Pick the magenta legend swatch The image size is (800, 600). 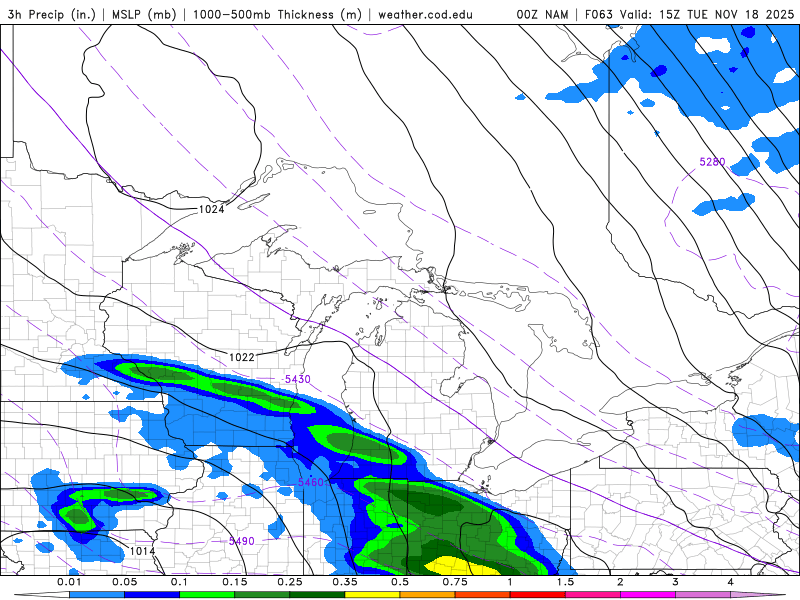click(x=648, y=595)
